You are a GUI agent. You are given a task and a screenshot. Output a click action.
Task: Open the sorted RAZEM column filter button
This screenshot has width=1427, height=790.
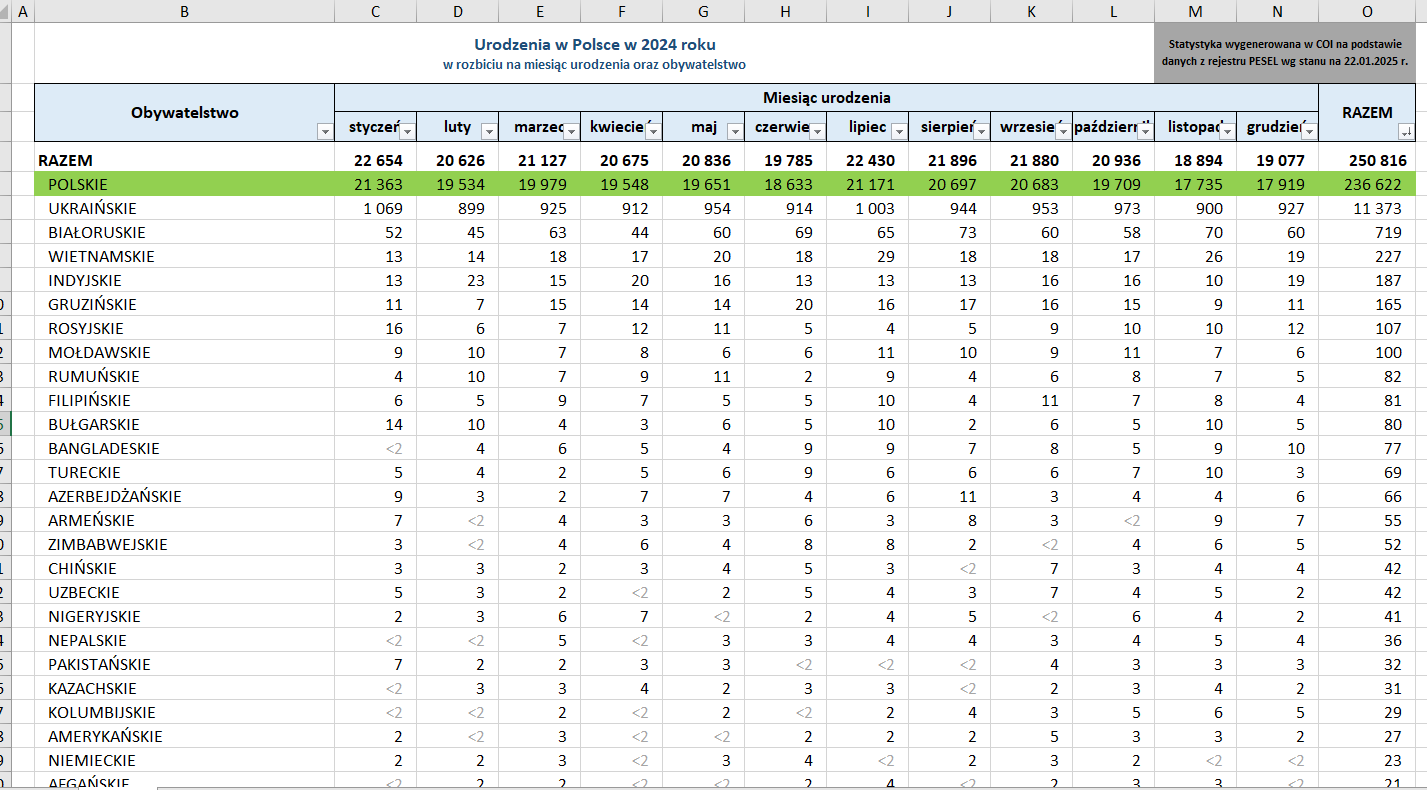click(1407, 131)
